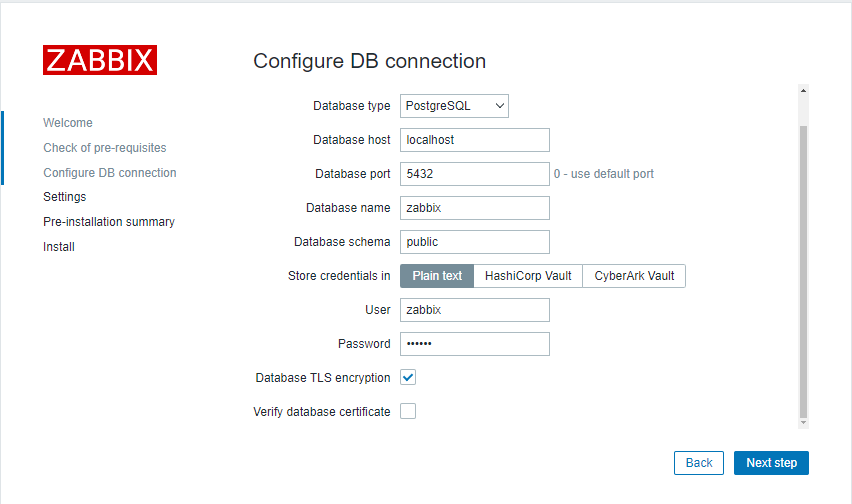Click Check of pre-requisites step
Screen dimensions: 852x504
(x=105, y=148)
